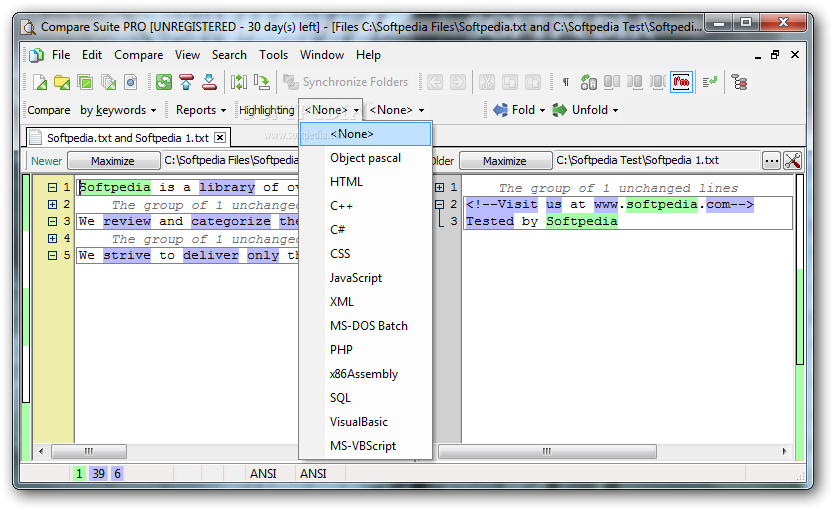Click the green image comparison icon
834x510 pixels.
85,82
